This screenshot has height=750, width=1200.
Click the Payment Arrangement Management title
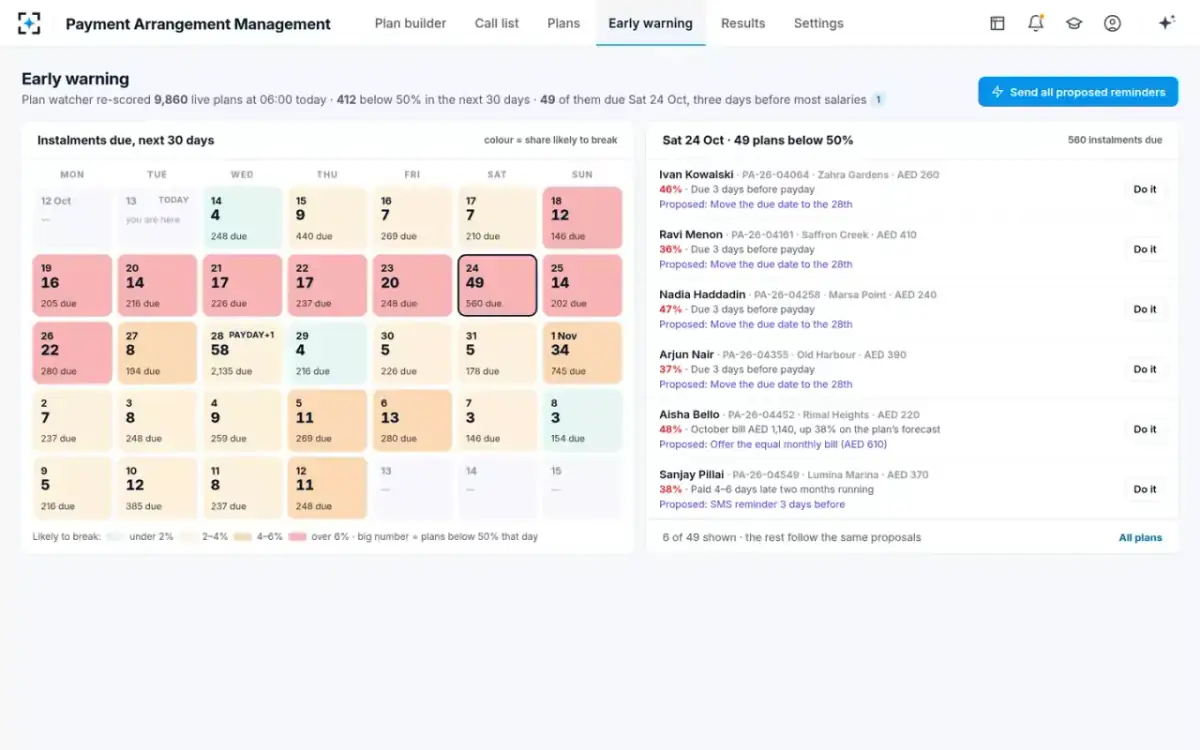(x=198, y=24)
